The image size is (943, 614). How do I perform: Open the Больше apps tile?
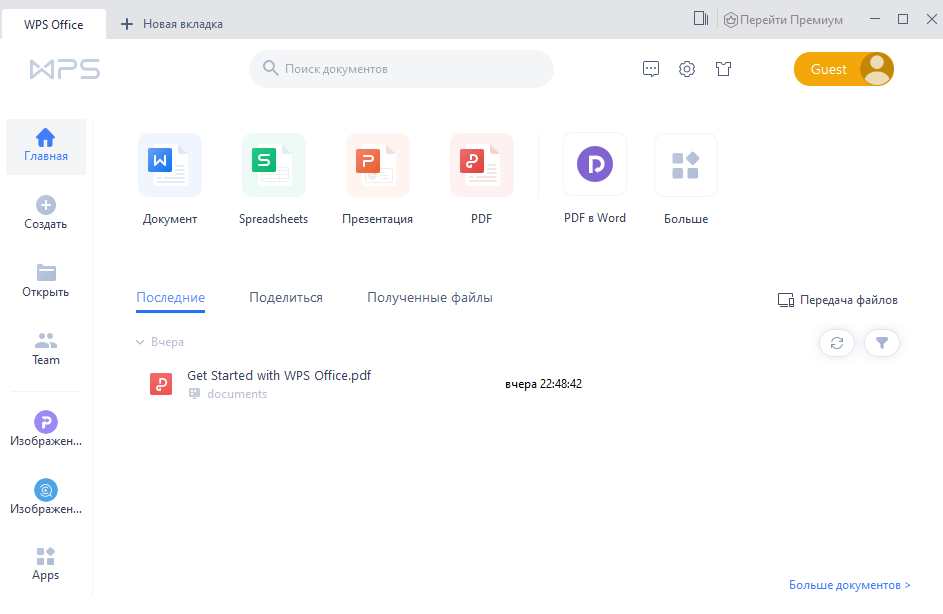[686, 165]
